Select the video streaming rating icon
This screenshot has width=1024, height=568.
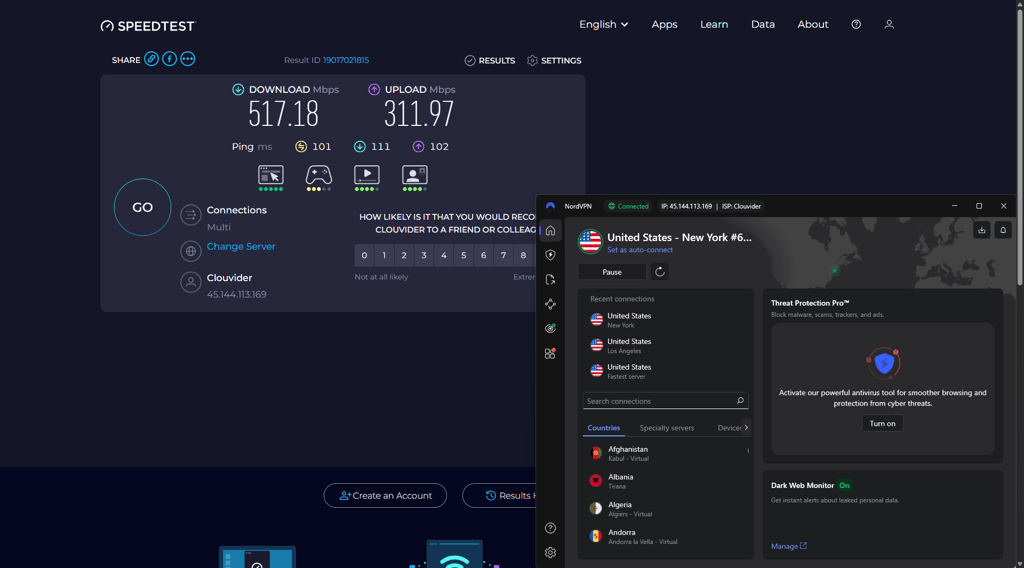[366, 178]
